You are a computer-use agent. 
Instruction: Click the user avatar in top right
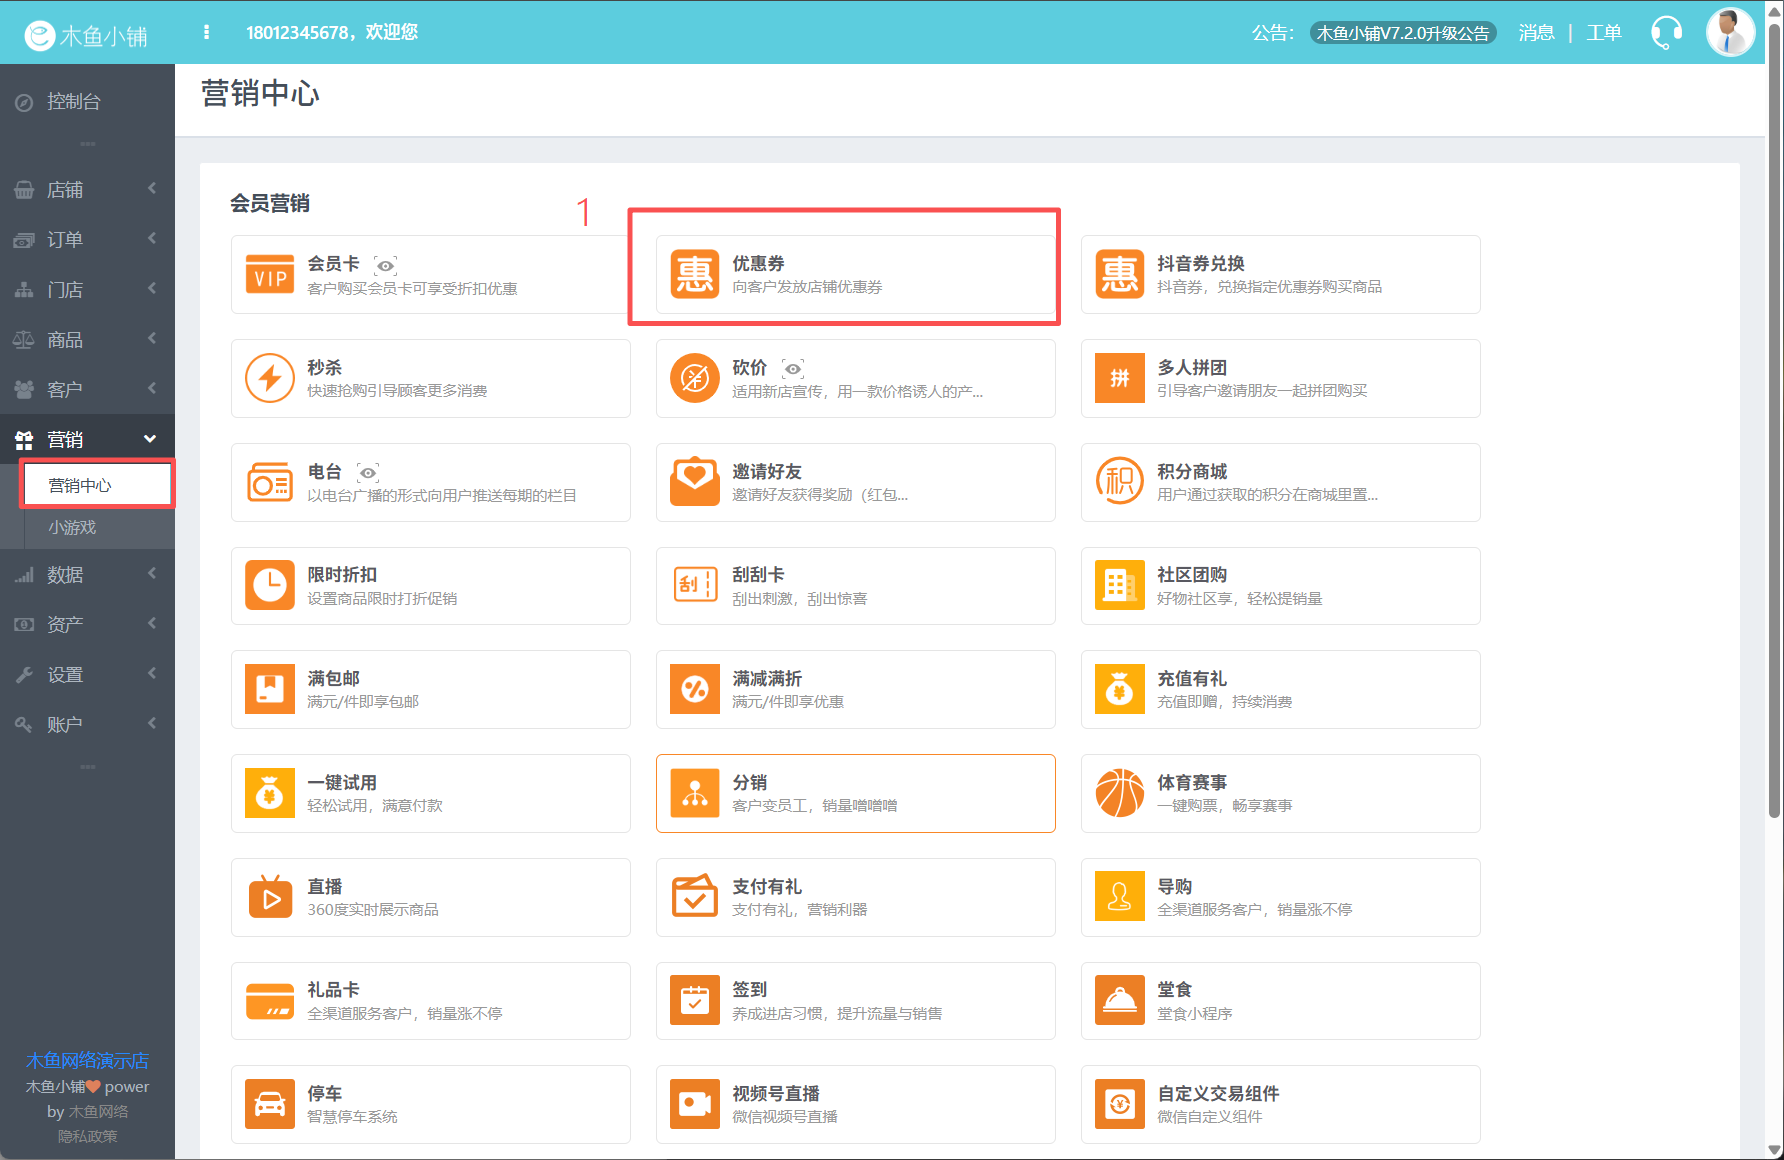(1730, 32)
